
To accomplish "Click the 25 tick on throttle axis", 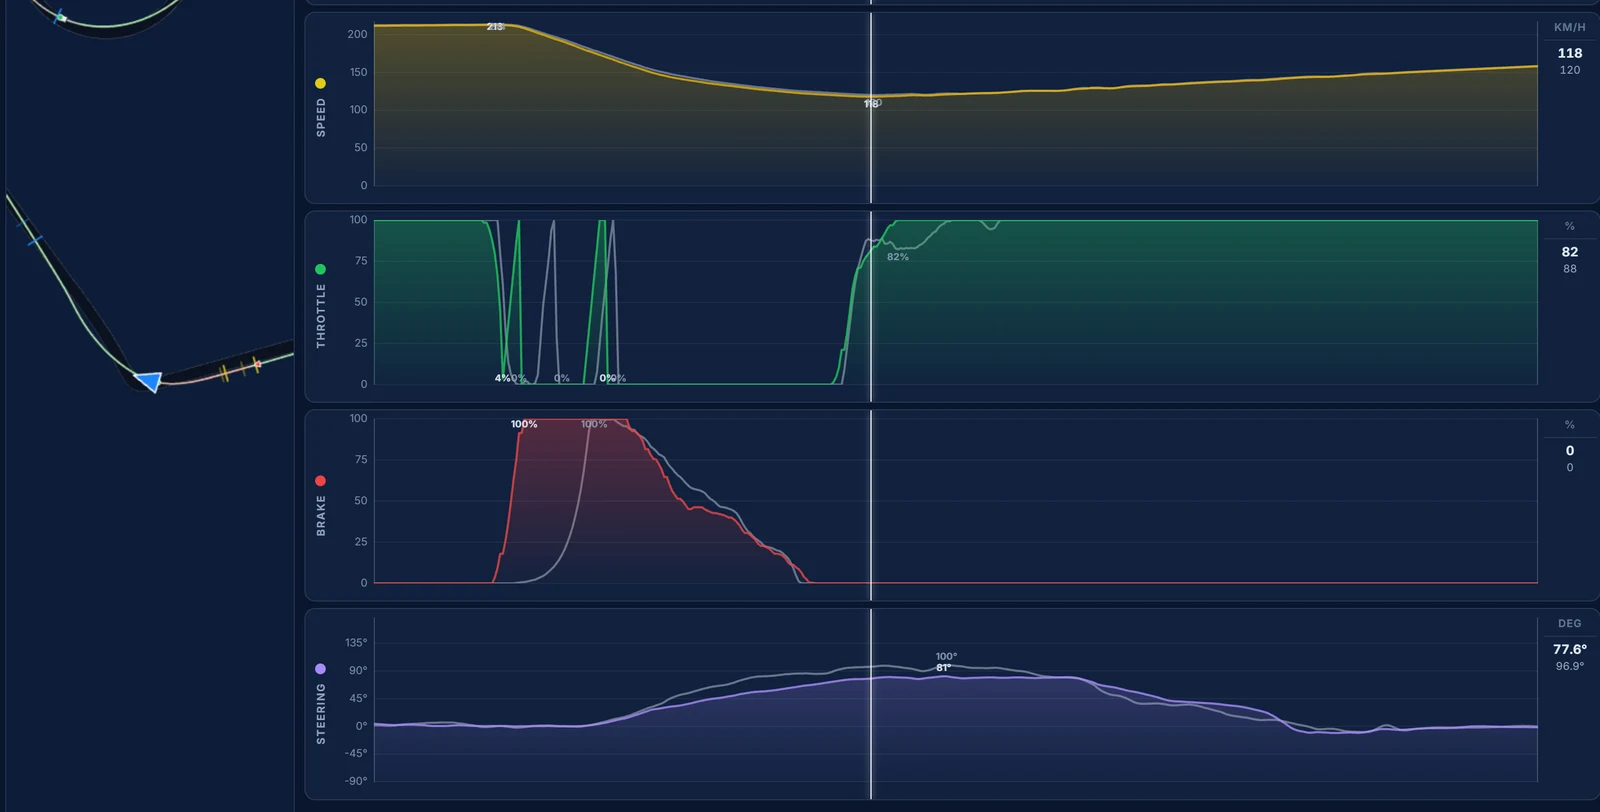I will (x=361, y=343).
